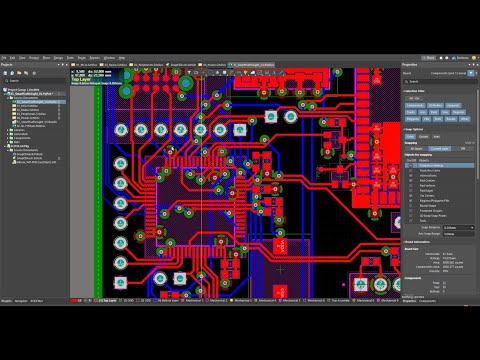Click the home icon next to Share button
Viewport: 480px width, 360px height.
pyautogui.click(x=441, y=58)
